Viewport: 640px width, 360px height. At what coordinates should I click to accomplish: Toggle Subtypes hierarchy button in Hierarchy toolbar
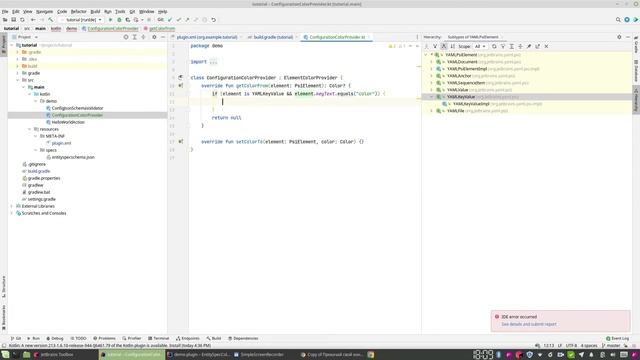444,47
